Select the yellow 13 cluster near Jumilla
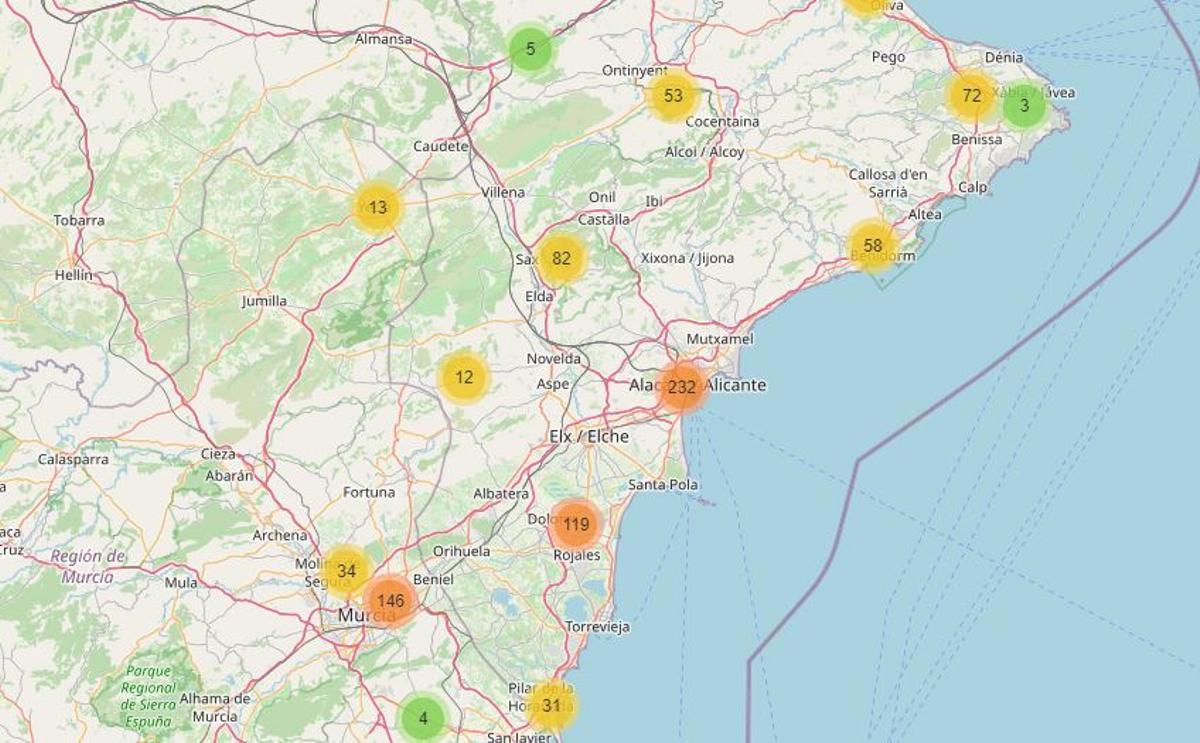This screenshot has width=1200, height=743. 377,208
